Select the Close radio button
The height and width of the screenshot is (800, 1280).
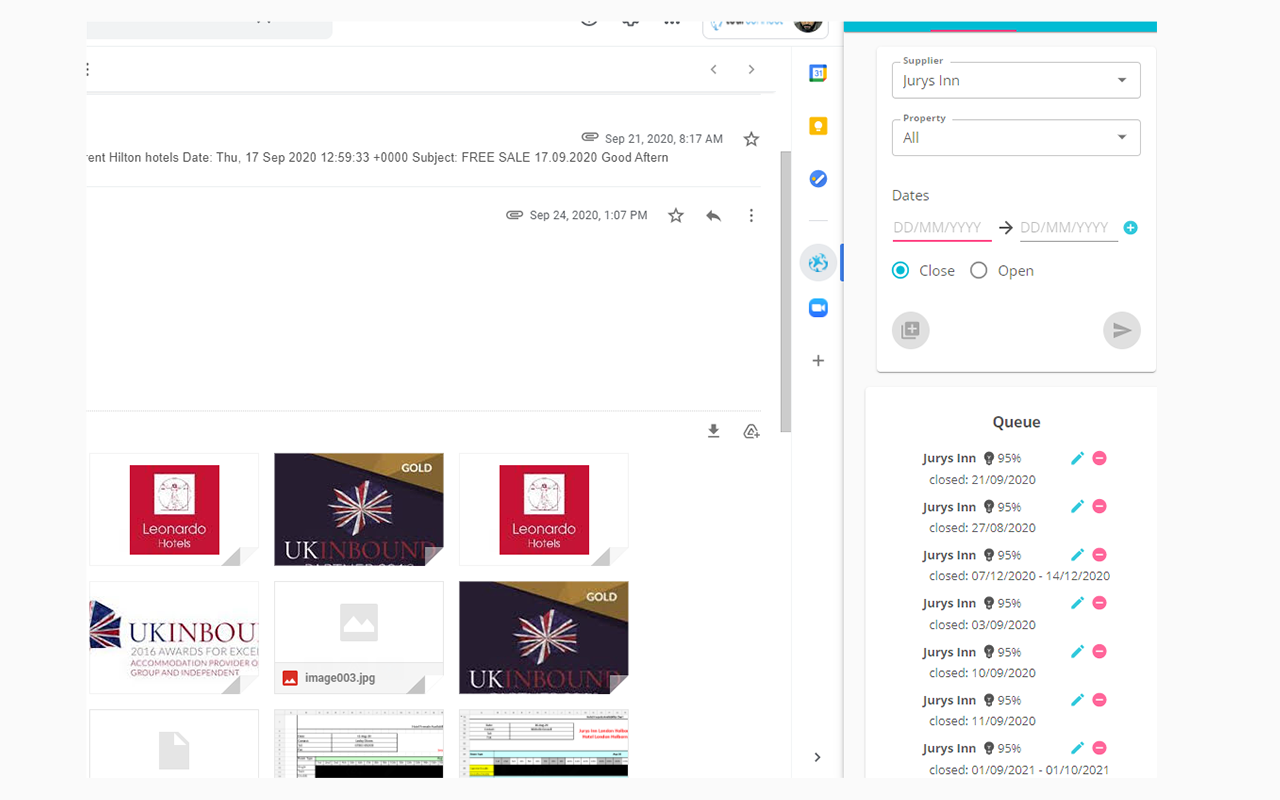pos(900,270)
